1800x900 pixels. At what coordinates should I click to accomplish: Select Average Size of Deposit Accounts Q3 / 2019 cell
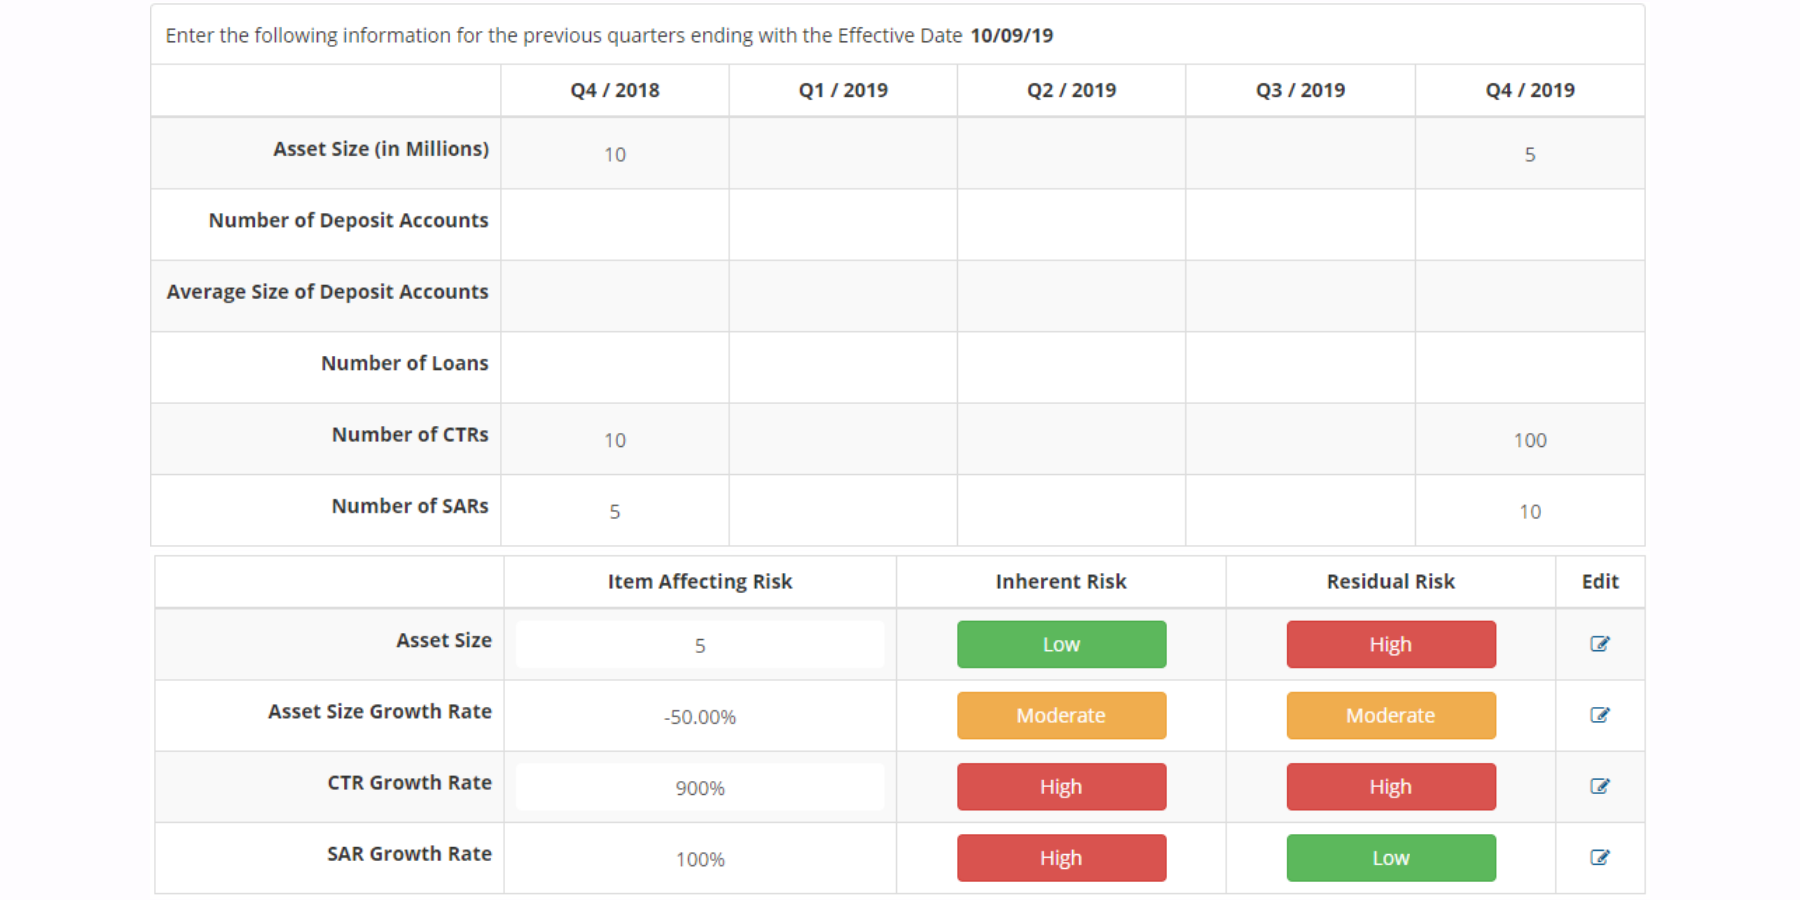tap(1300, 296)
